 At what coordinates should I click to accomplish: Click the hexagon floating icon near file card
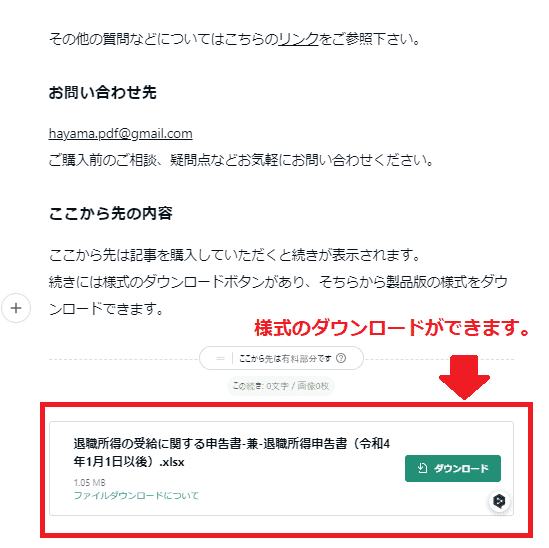[x=499, y=501]
